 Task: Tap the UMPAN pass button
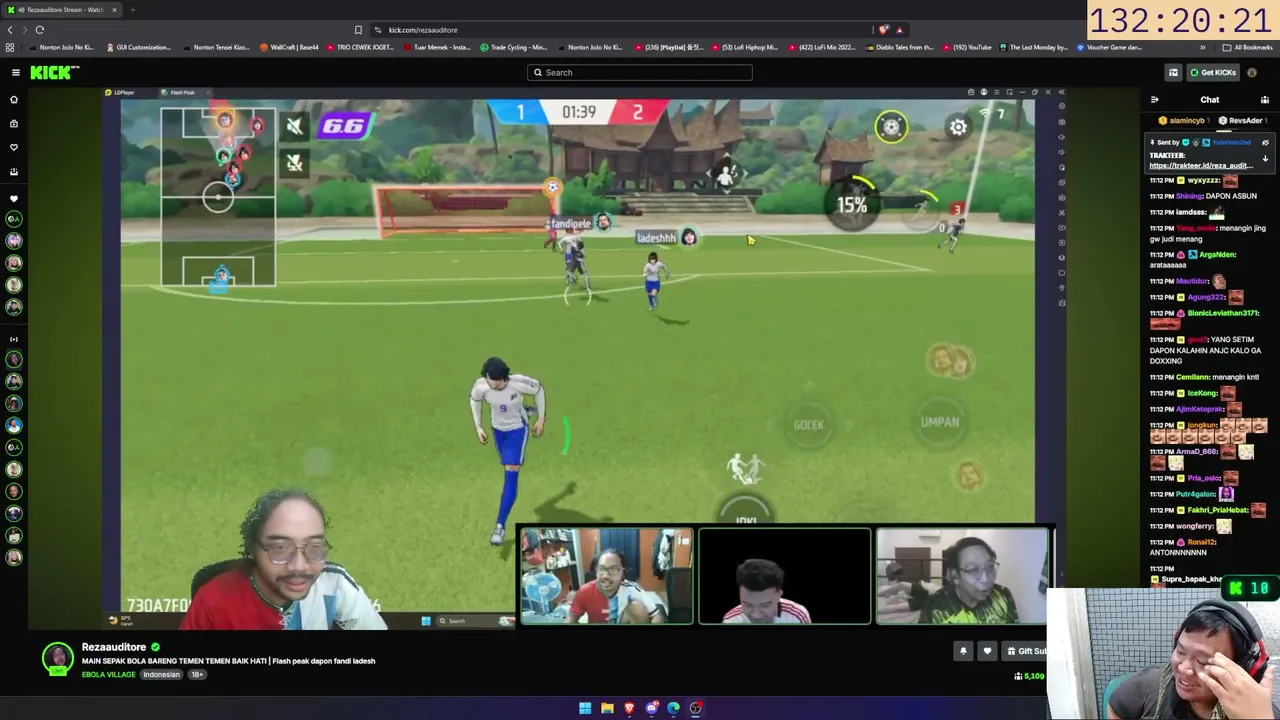click(940, 422)
